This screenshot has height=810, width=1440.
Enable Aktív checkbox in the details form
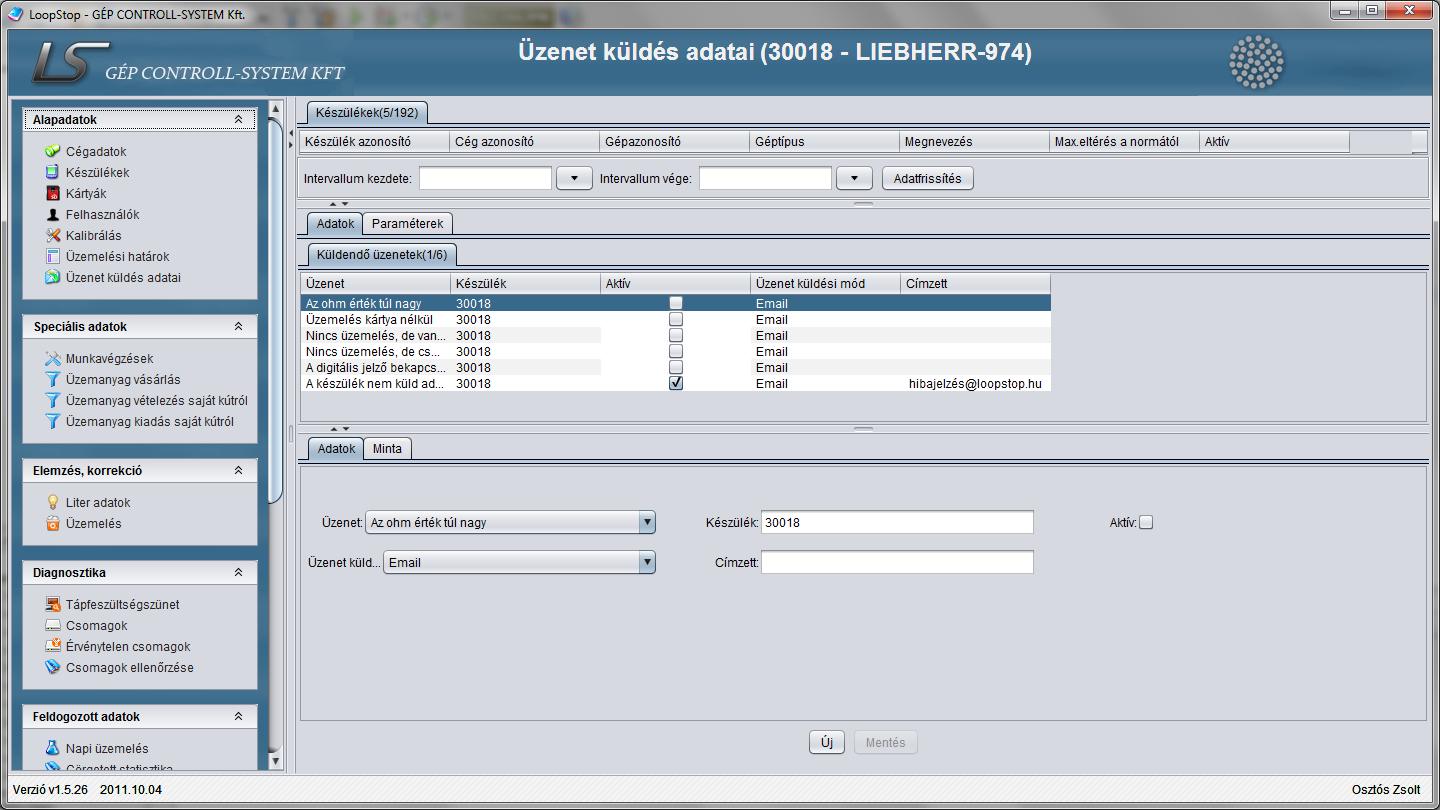click(x=1146, y=522)
